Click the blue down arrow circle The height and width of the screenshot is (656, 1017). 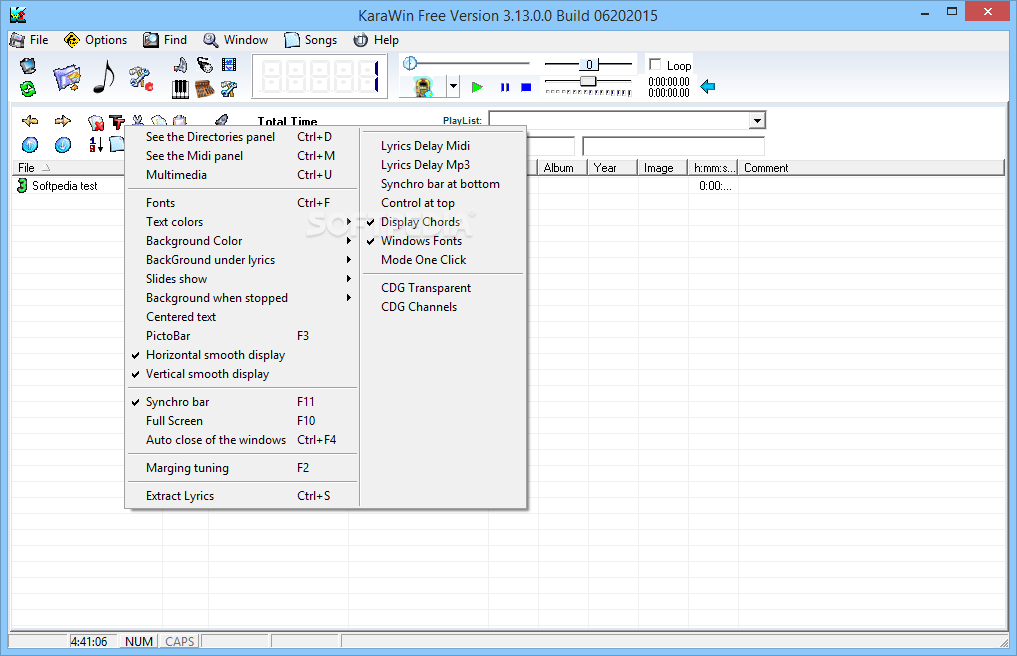[62, 145]
